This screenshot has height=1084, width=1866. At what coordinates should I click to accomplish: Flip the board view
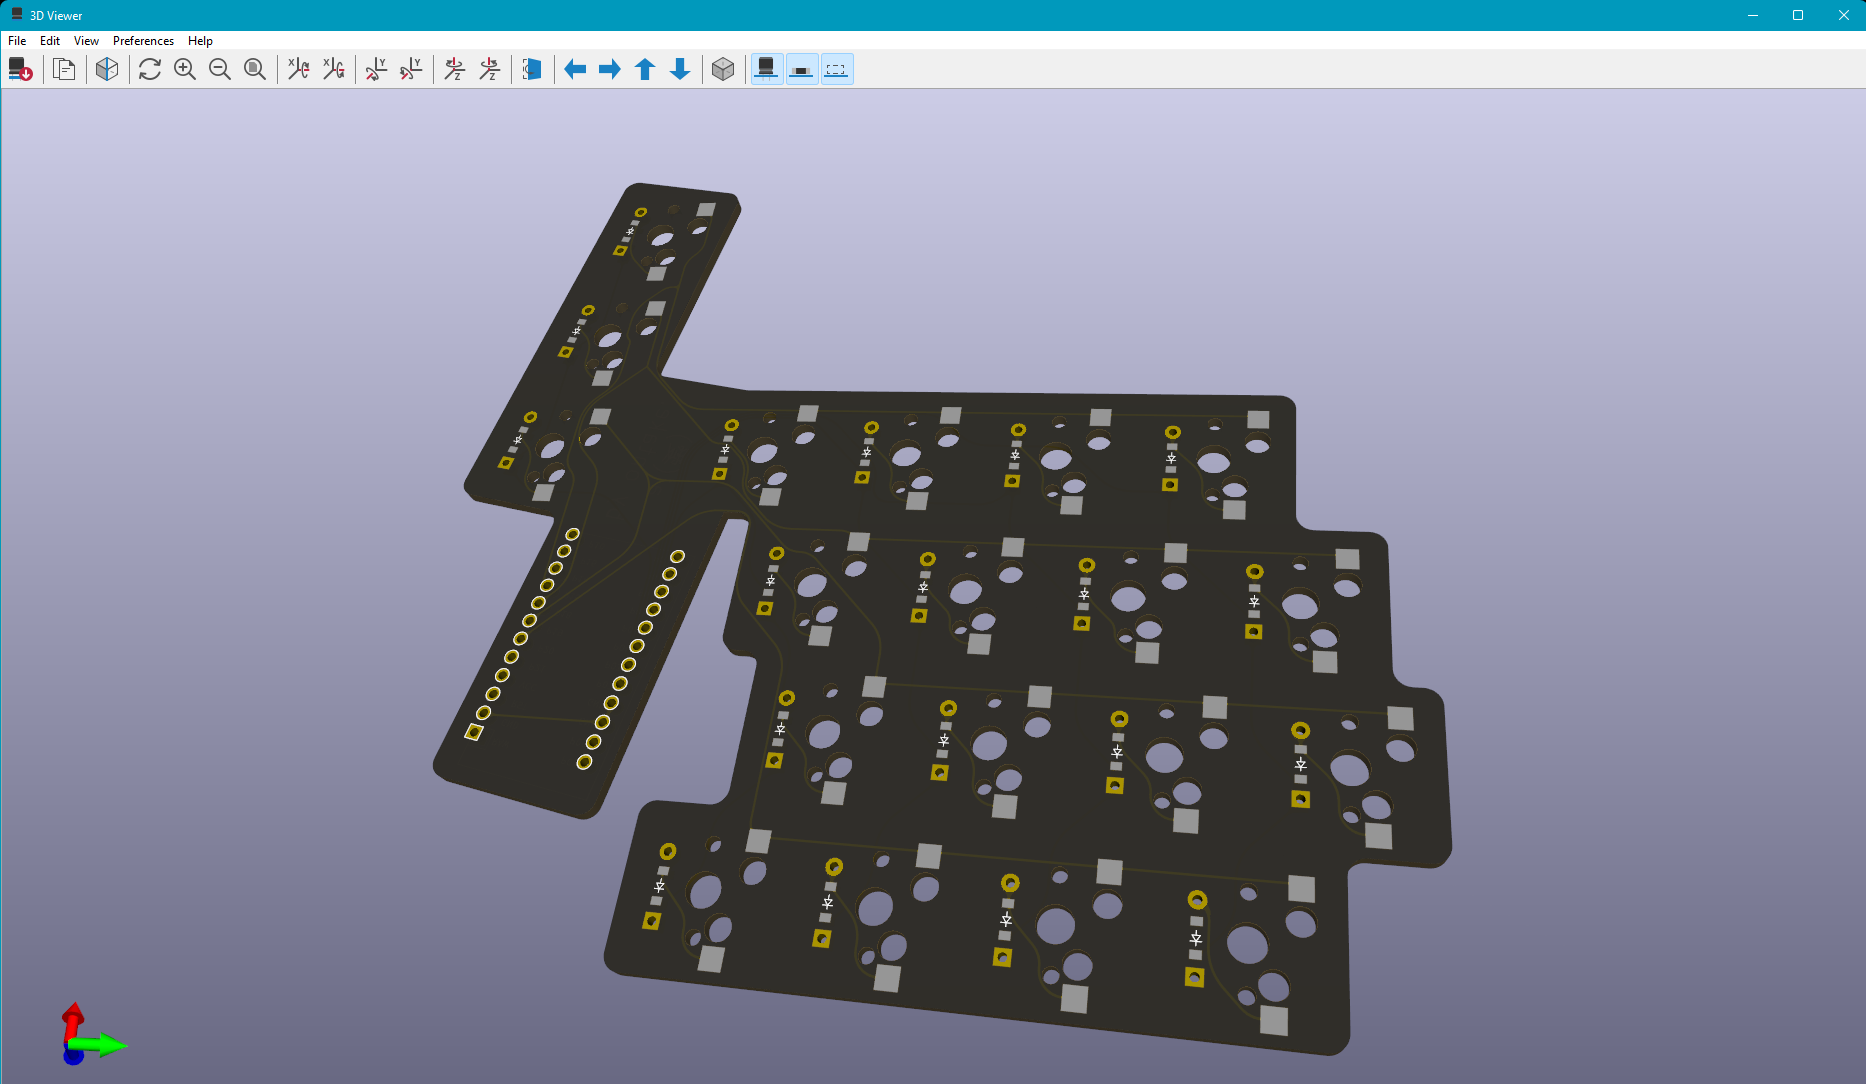[x=532, y=69]
